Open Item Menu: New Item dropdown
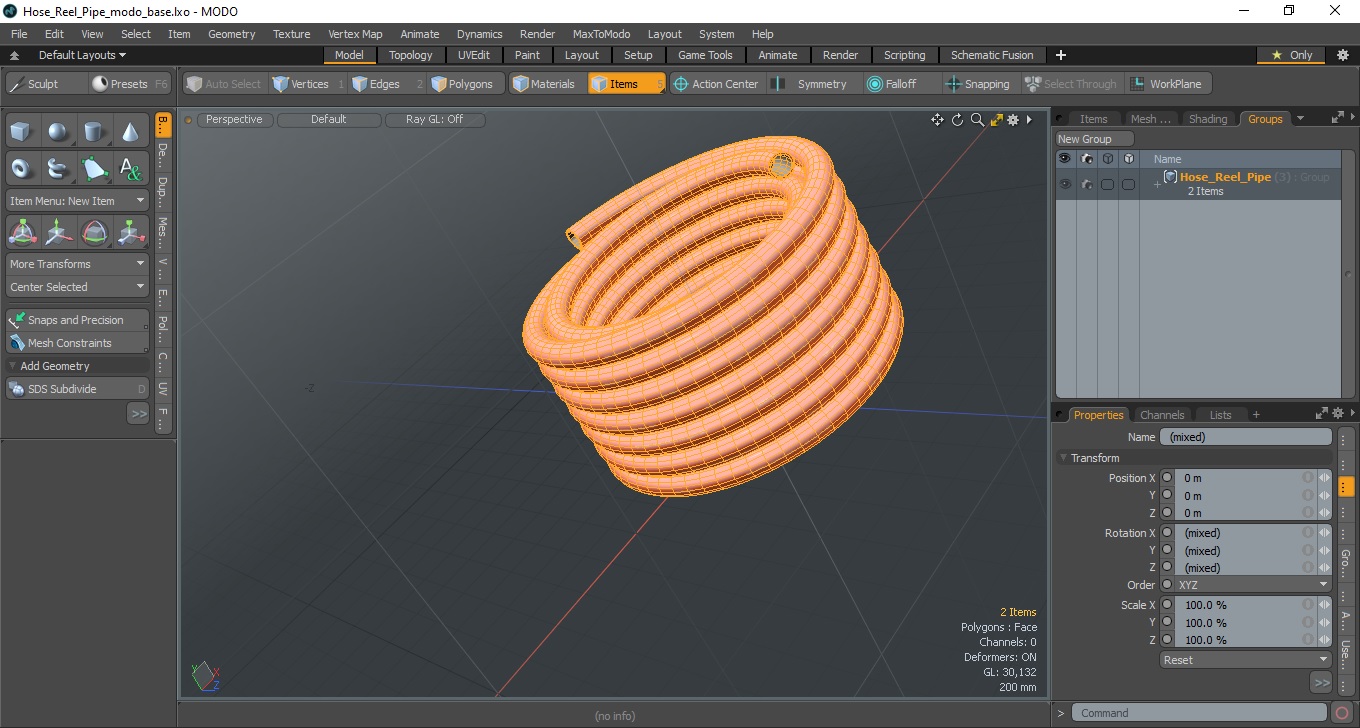This screenshot has height=728, width=1360. 78,201
